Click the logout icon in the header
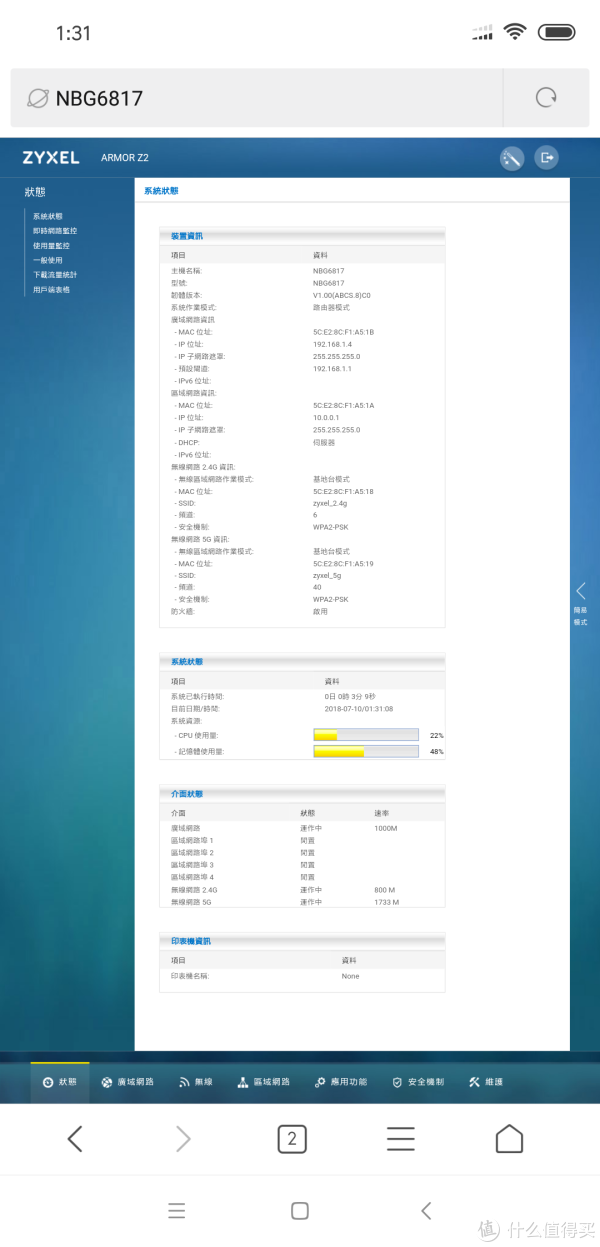 (546, 158)
